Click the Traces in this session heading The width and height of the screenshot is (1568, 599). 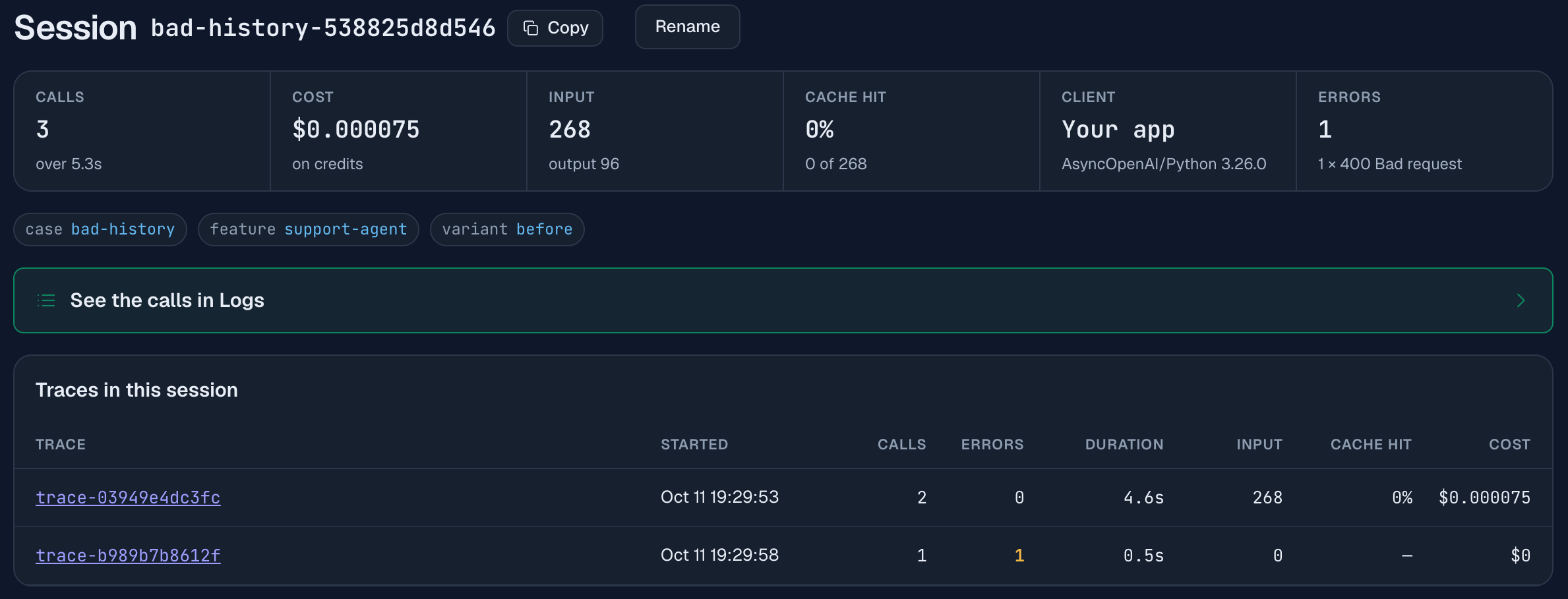[137, 390]
